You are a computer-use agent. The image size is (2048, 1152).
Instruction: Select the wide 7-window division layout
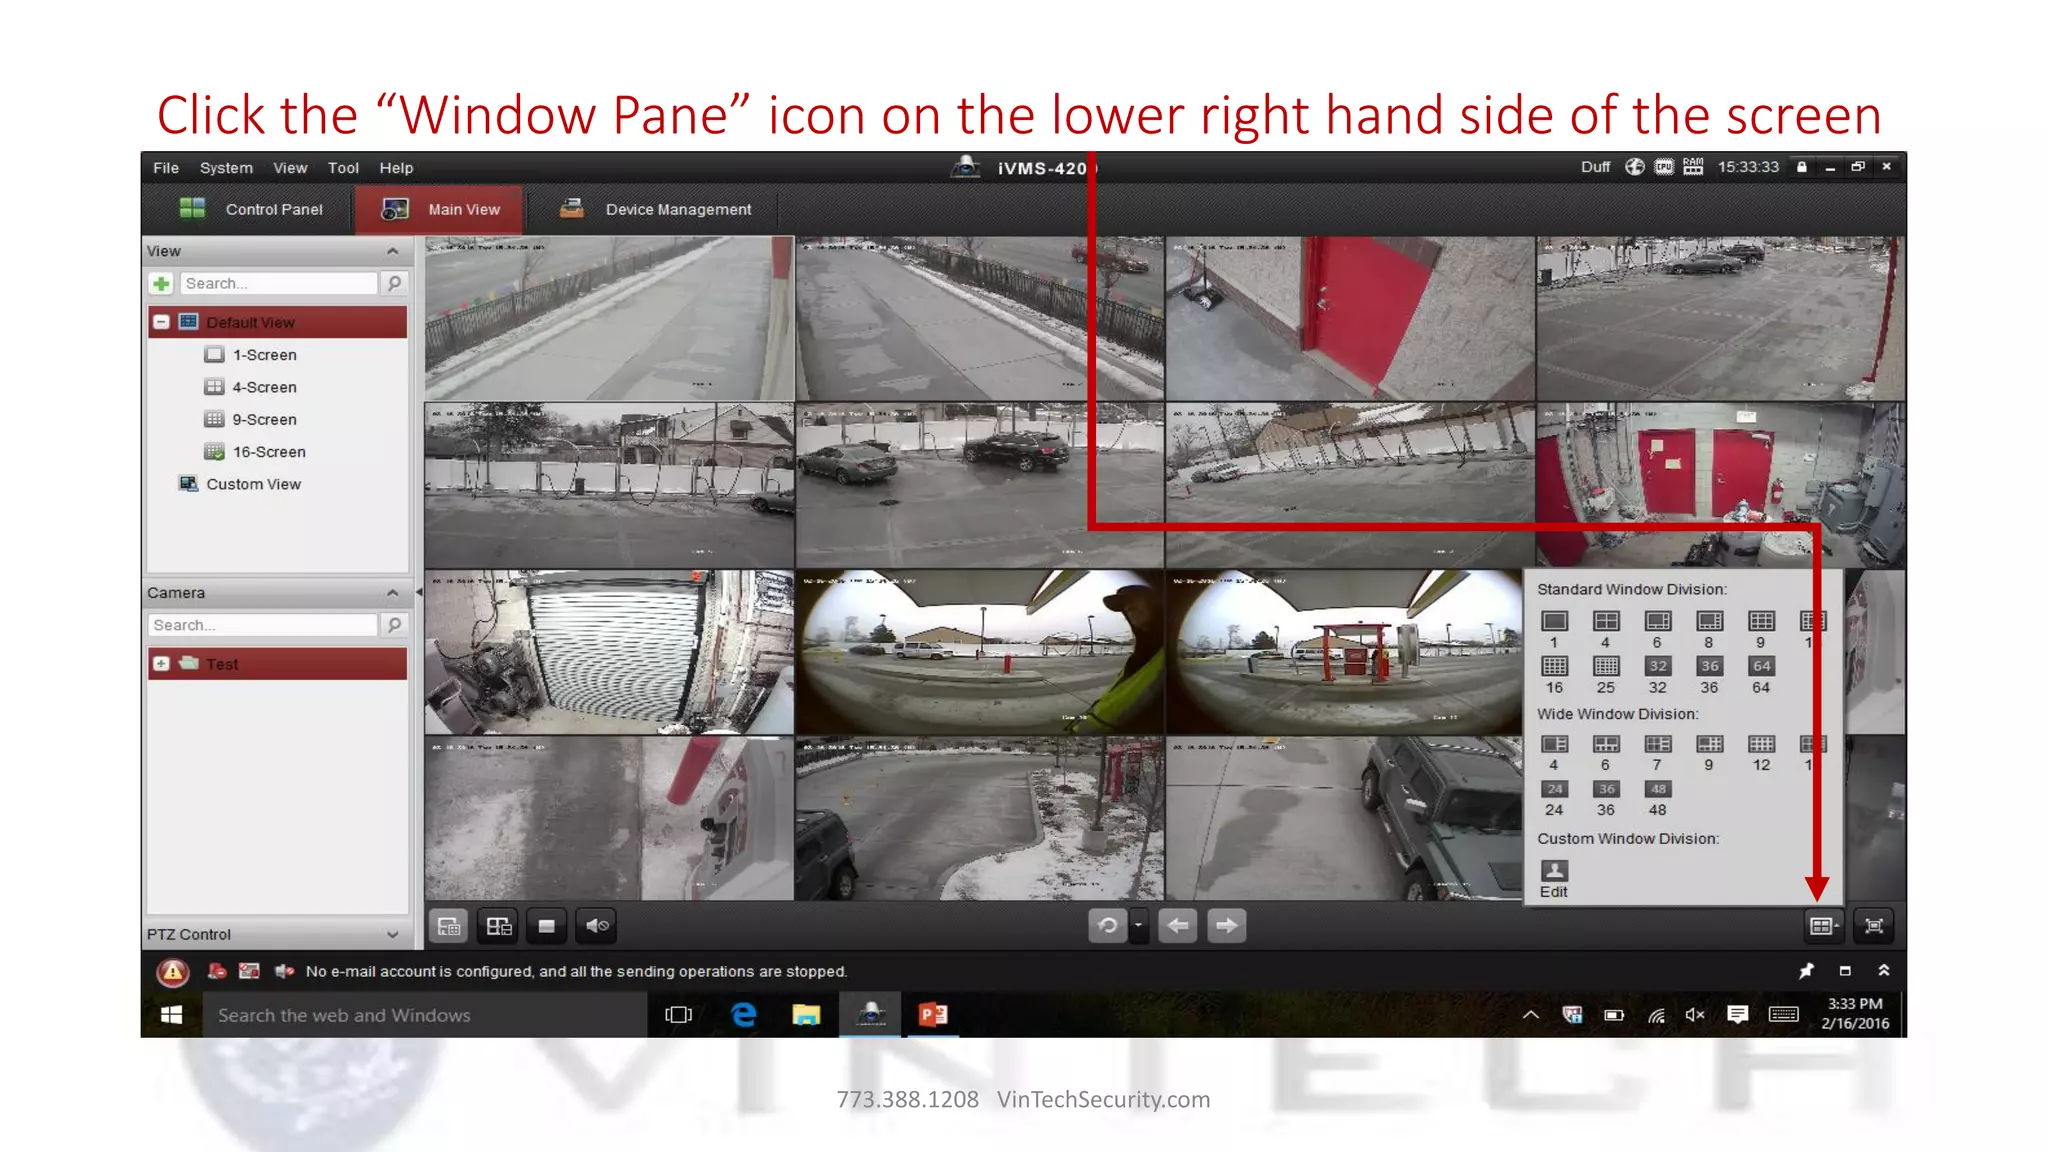pos(1657,744)
